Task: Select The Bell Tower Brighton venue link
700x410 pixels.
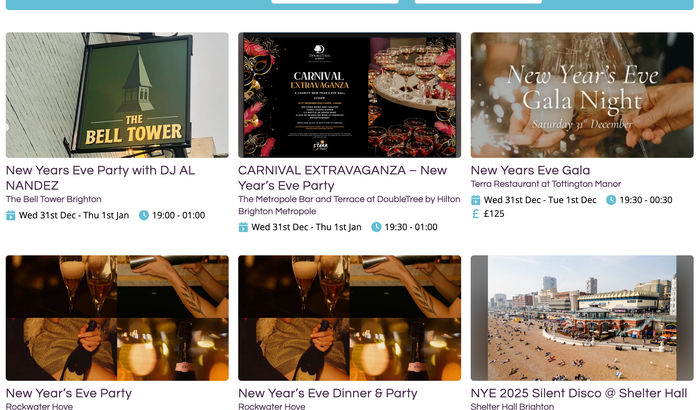Action: point(54,199)
